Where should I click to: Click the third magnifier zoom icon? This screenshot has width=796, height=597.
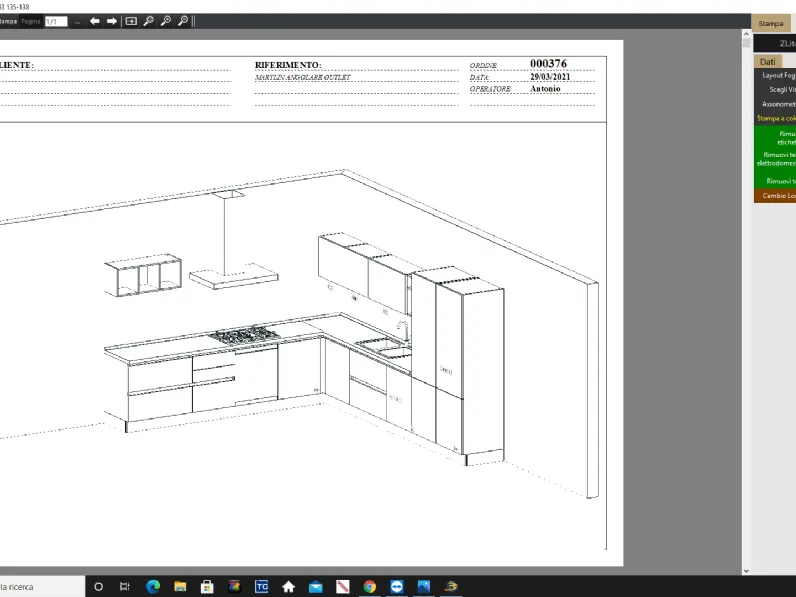click(183, 21)
